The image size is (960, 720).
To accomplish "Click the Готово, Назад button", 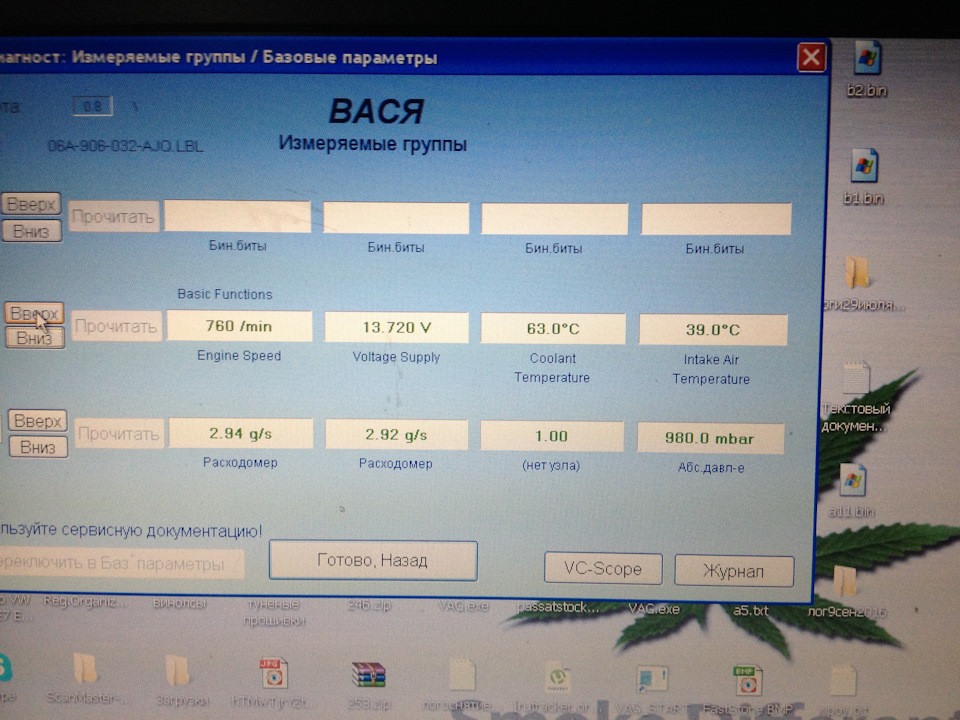I will pos(373,560).
